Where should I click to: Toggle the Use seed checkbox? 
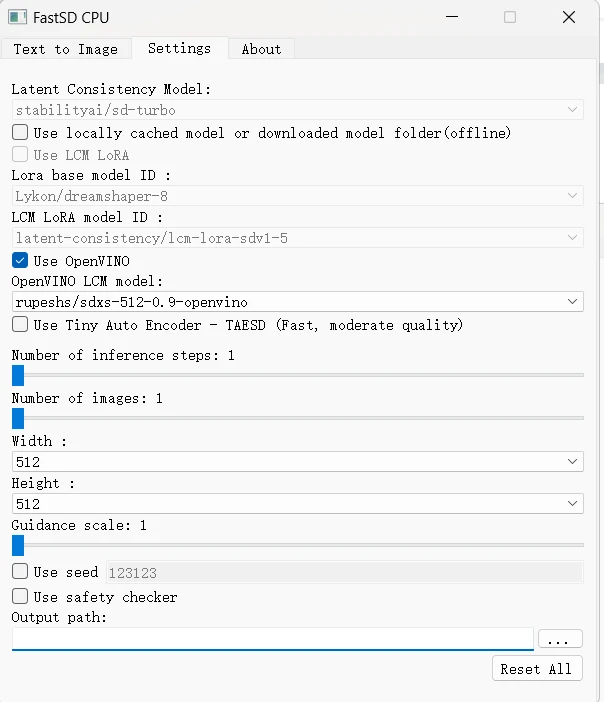coord(20,572)
